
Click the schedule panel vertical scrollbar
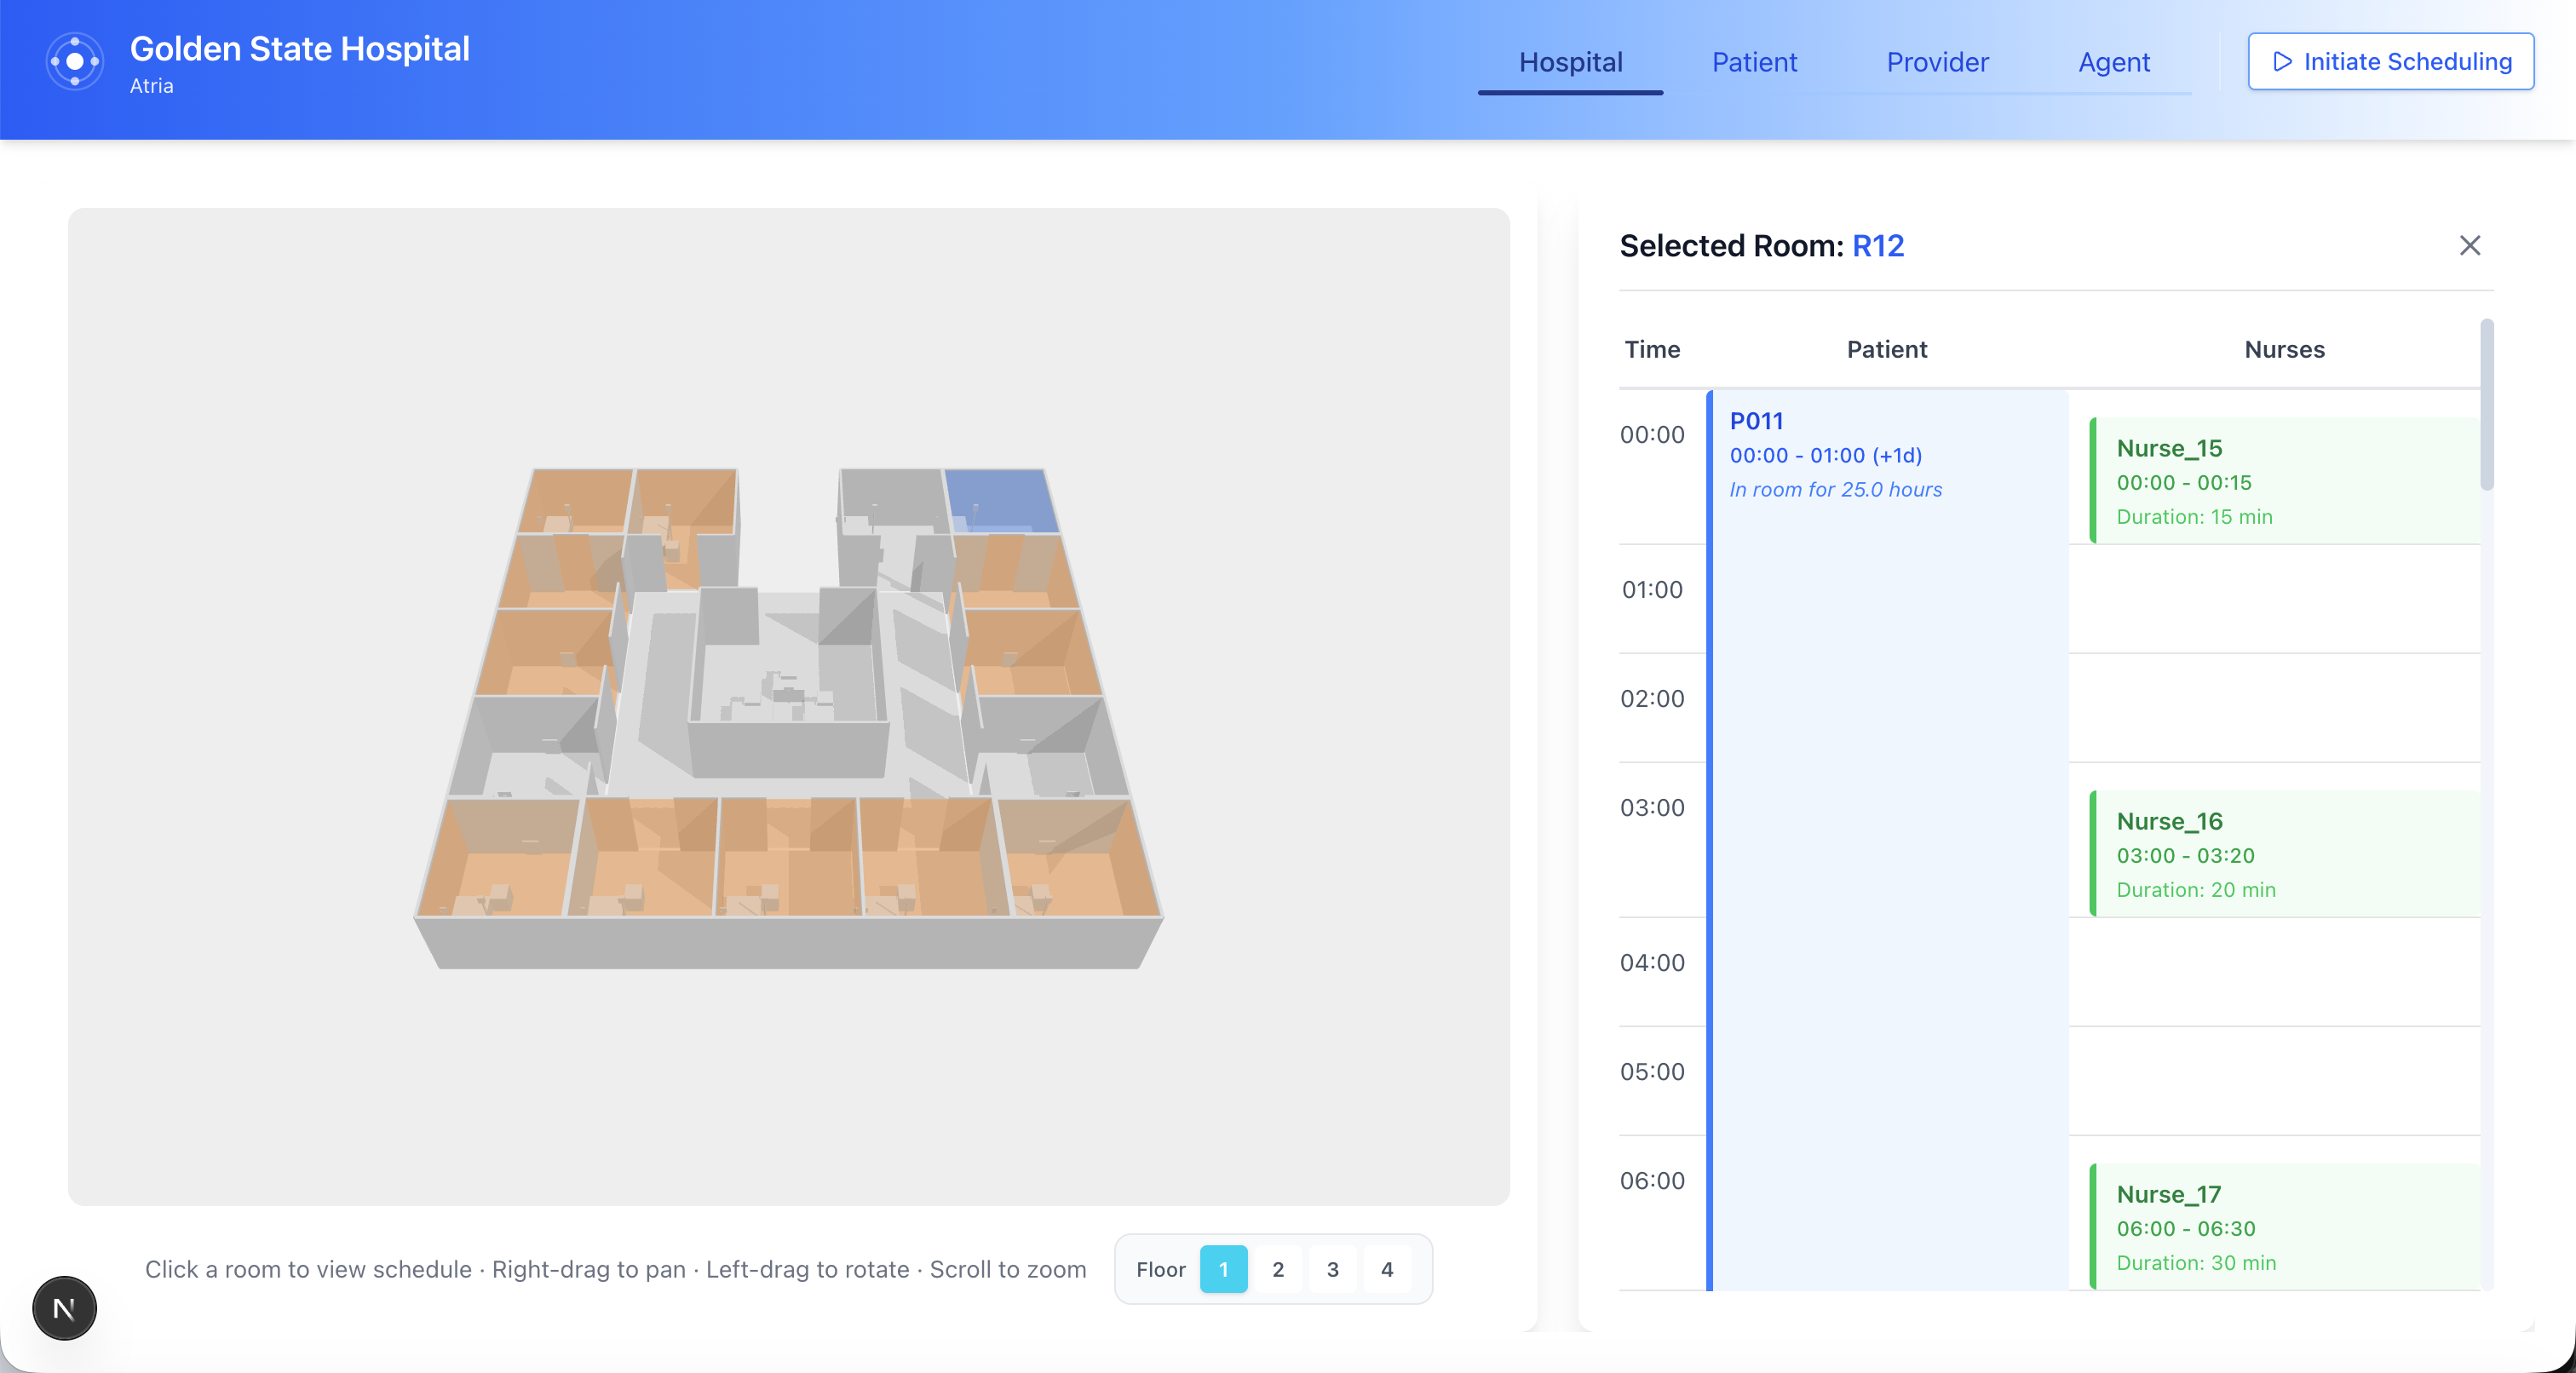[x=2486, y=405]
